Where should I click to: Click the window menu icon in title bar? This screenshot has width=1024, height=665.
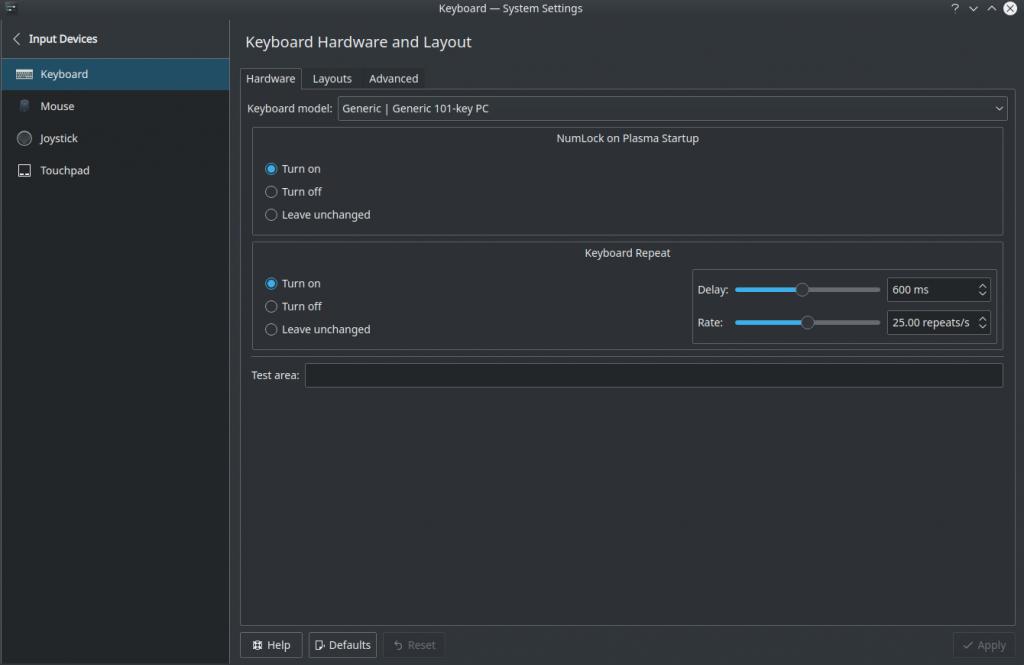(10, 9)
